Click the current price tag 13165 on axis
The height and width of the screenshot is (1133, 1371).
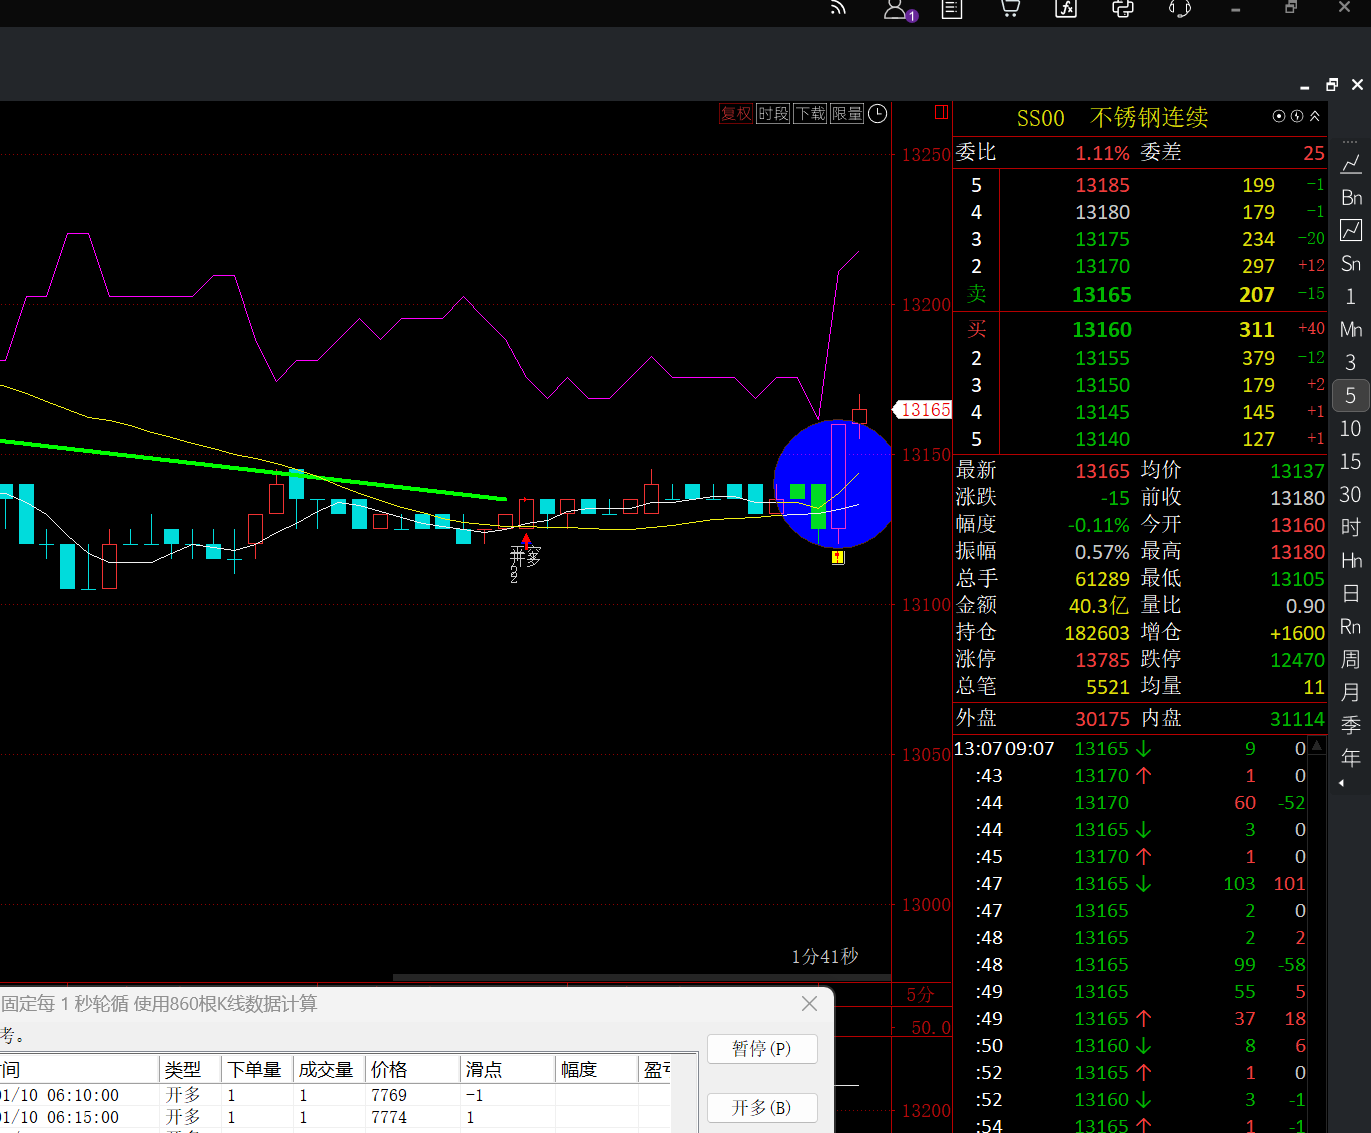(924, 410)
